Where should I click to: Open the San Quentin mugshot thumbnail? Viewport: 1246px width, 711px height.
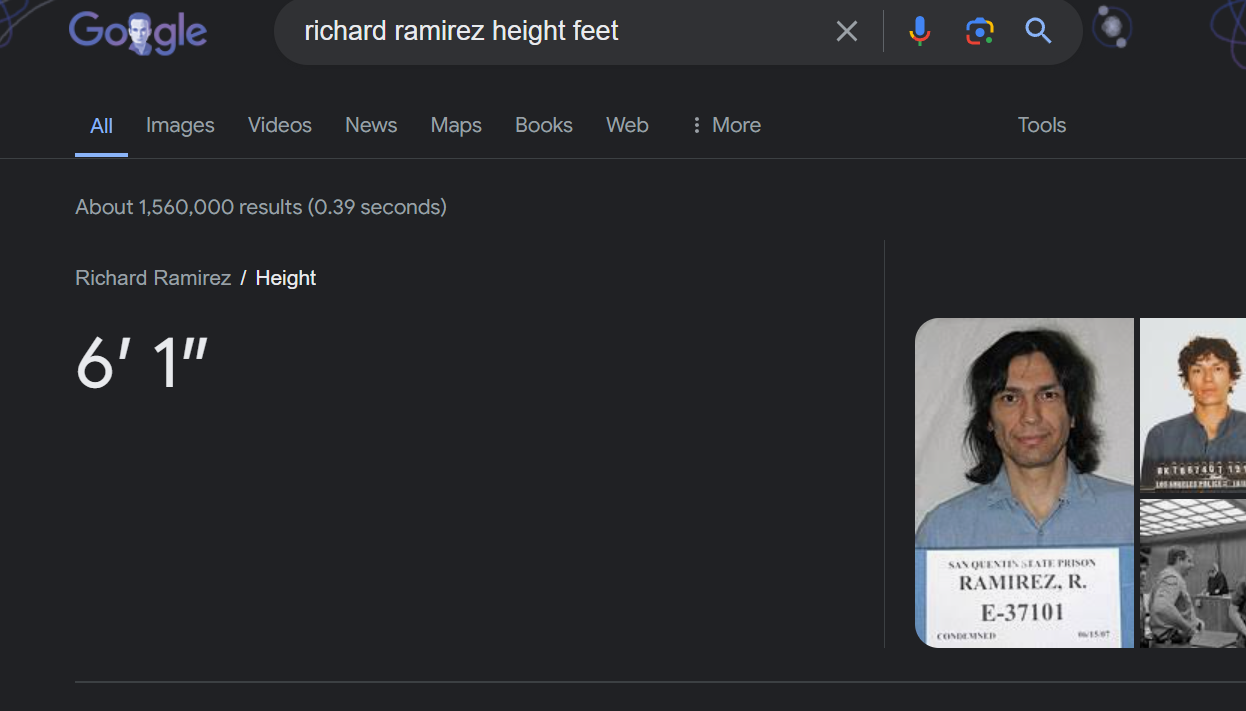click(x=1024, y=482)
